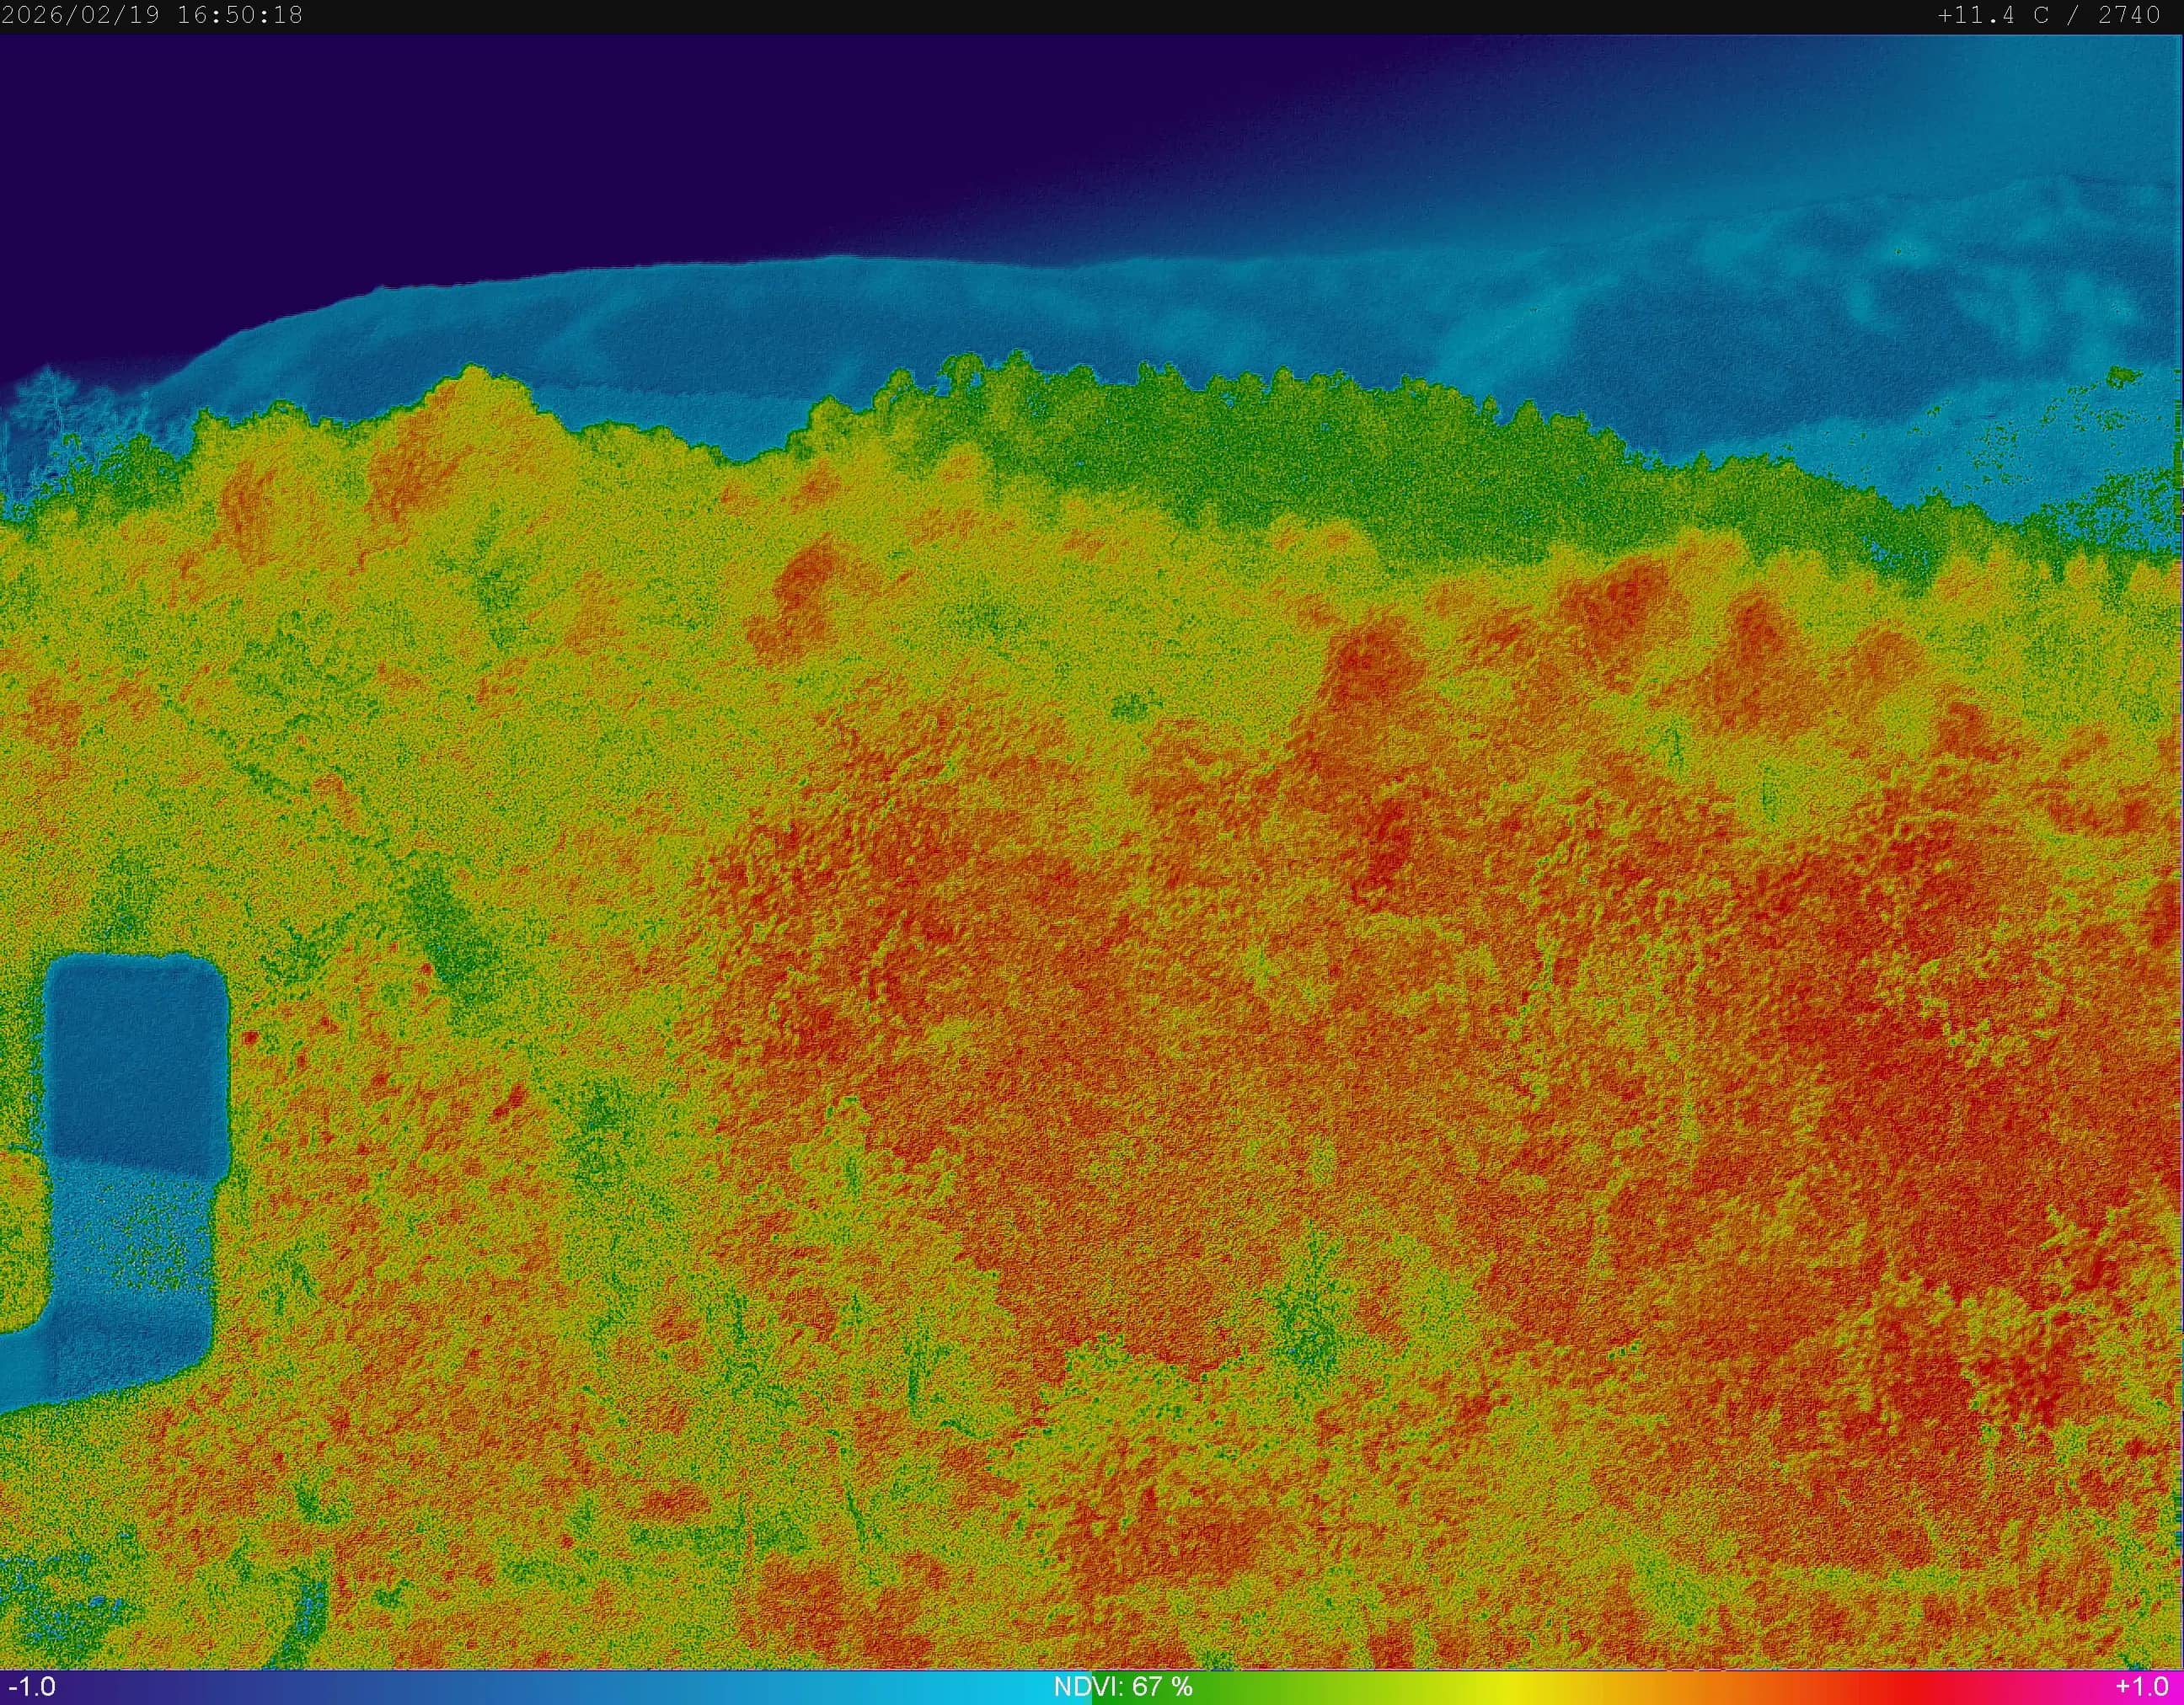
Task: Click the +1.0 scale maximum label
Action: pyautogui.click(x=2141, y=1688)
